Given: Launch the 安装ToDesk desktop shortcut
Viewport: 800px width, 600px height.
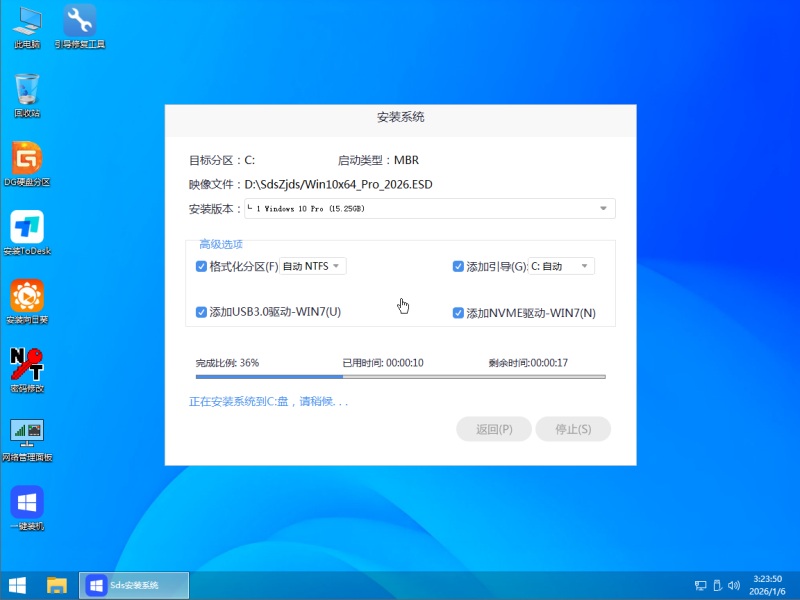Looking at the screenshot, I should coord(27,227).
